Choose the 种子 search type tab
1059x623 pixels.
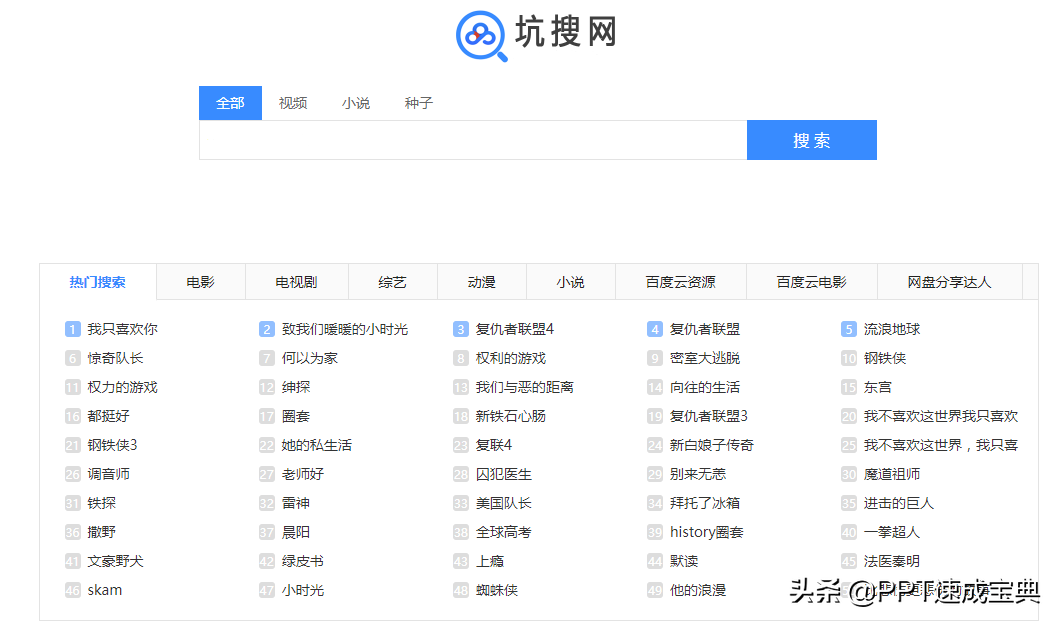418,103
